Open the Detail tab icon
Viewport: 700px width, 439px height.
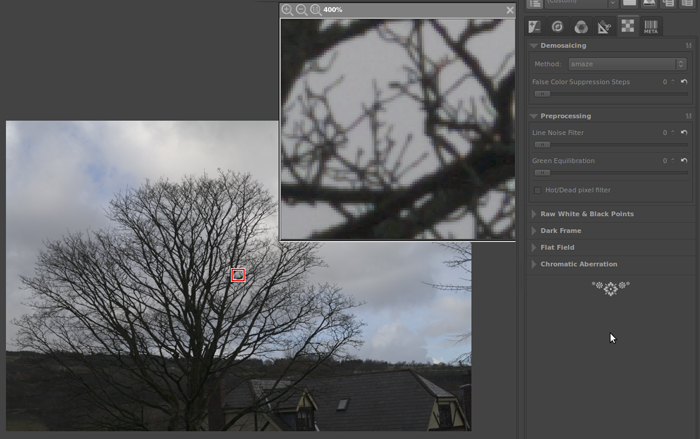click(558, 27)
